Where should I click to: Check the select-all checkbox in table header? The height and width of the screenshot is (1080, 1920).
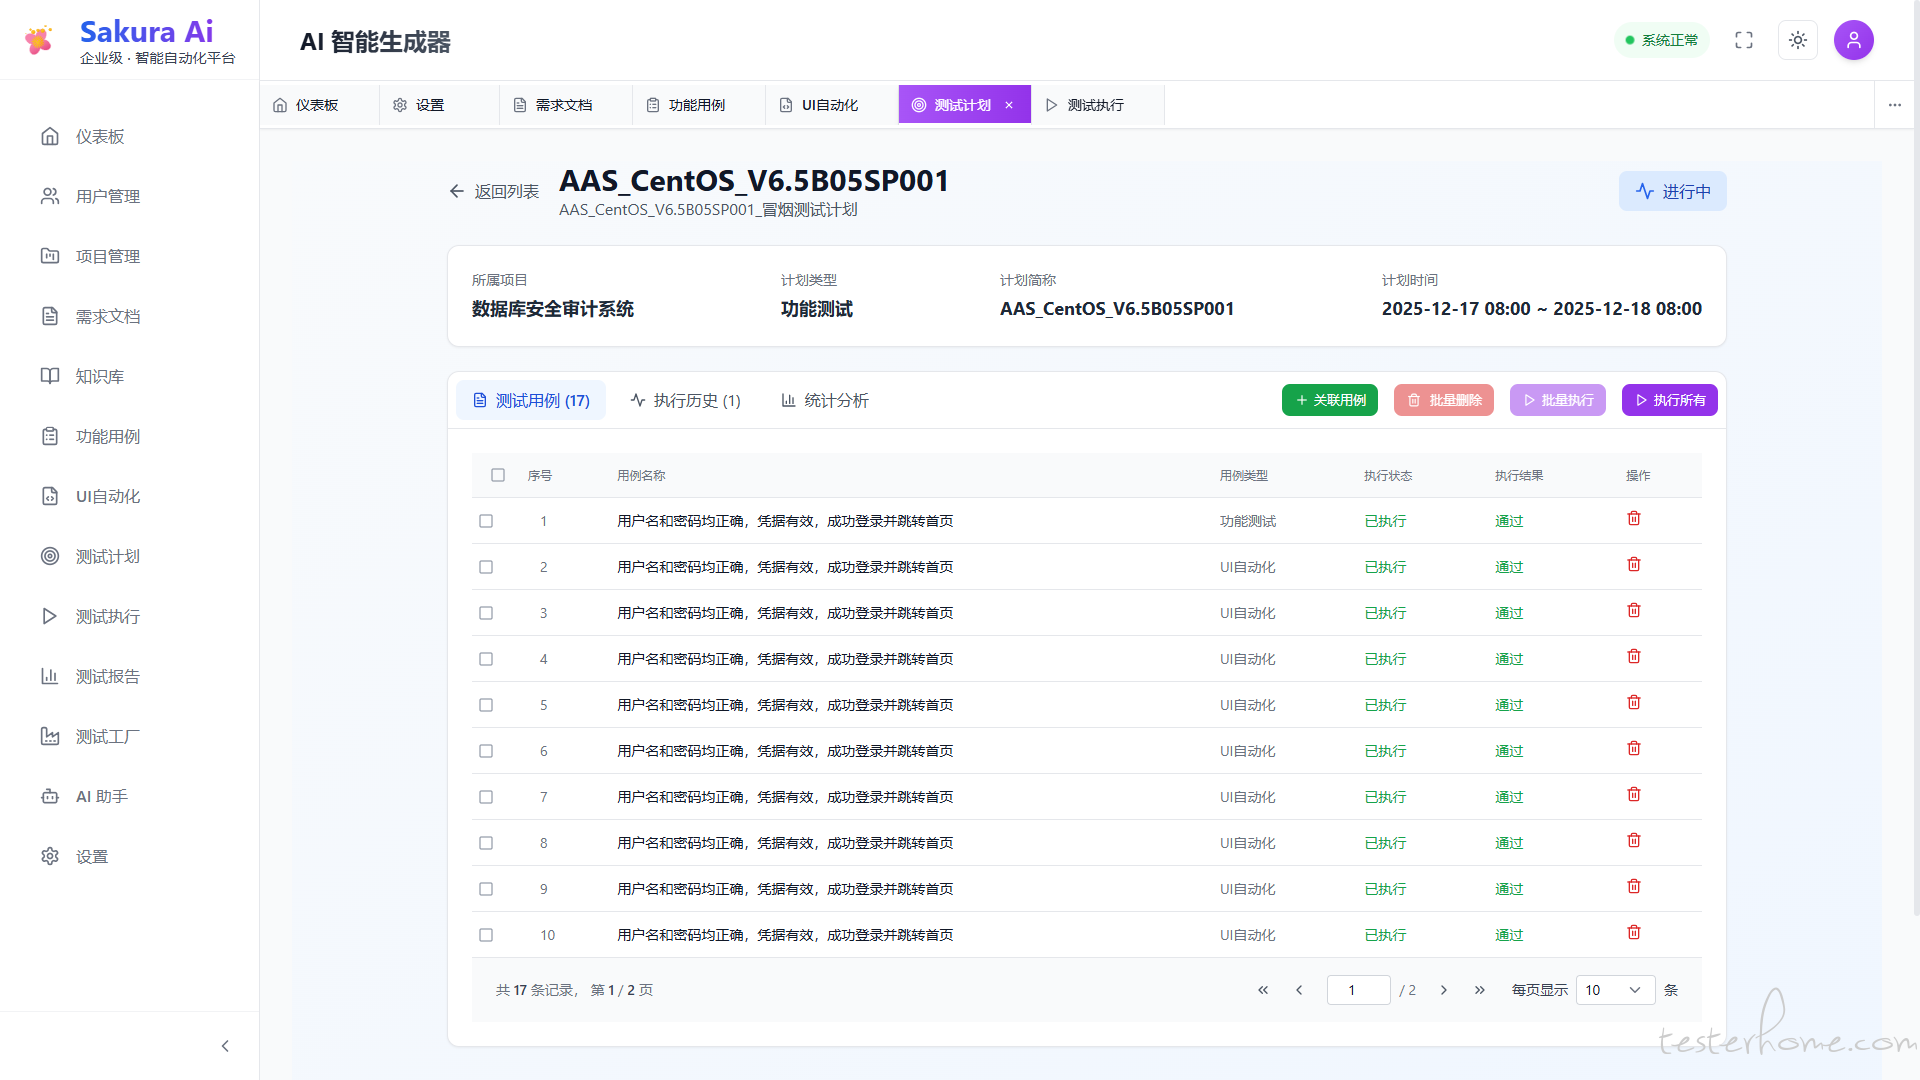pos(498,475)
